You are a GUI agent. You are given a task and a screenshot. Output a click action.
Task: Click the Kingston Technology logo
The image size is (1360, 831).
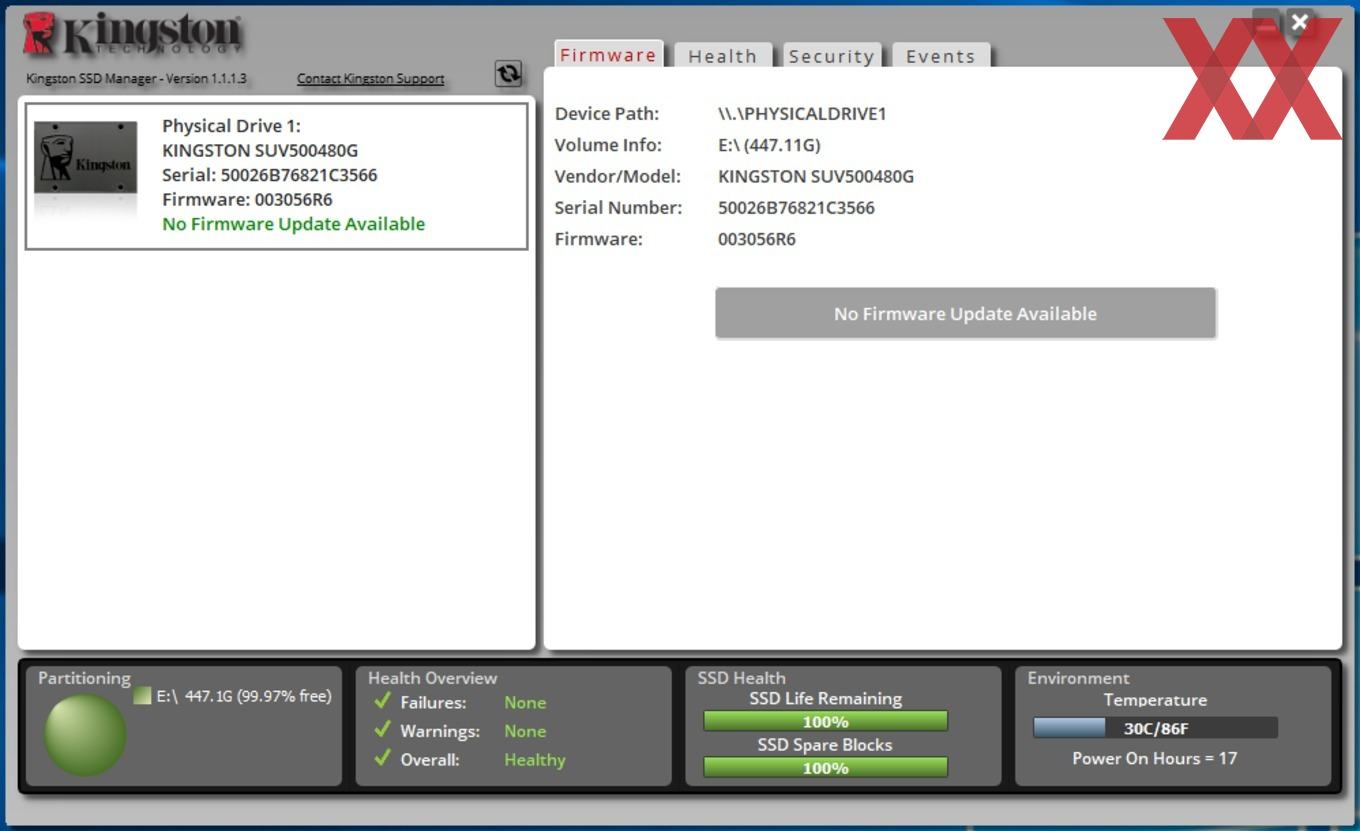click(132, 34)
